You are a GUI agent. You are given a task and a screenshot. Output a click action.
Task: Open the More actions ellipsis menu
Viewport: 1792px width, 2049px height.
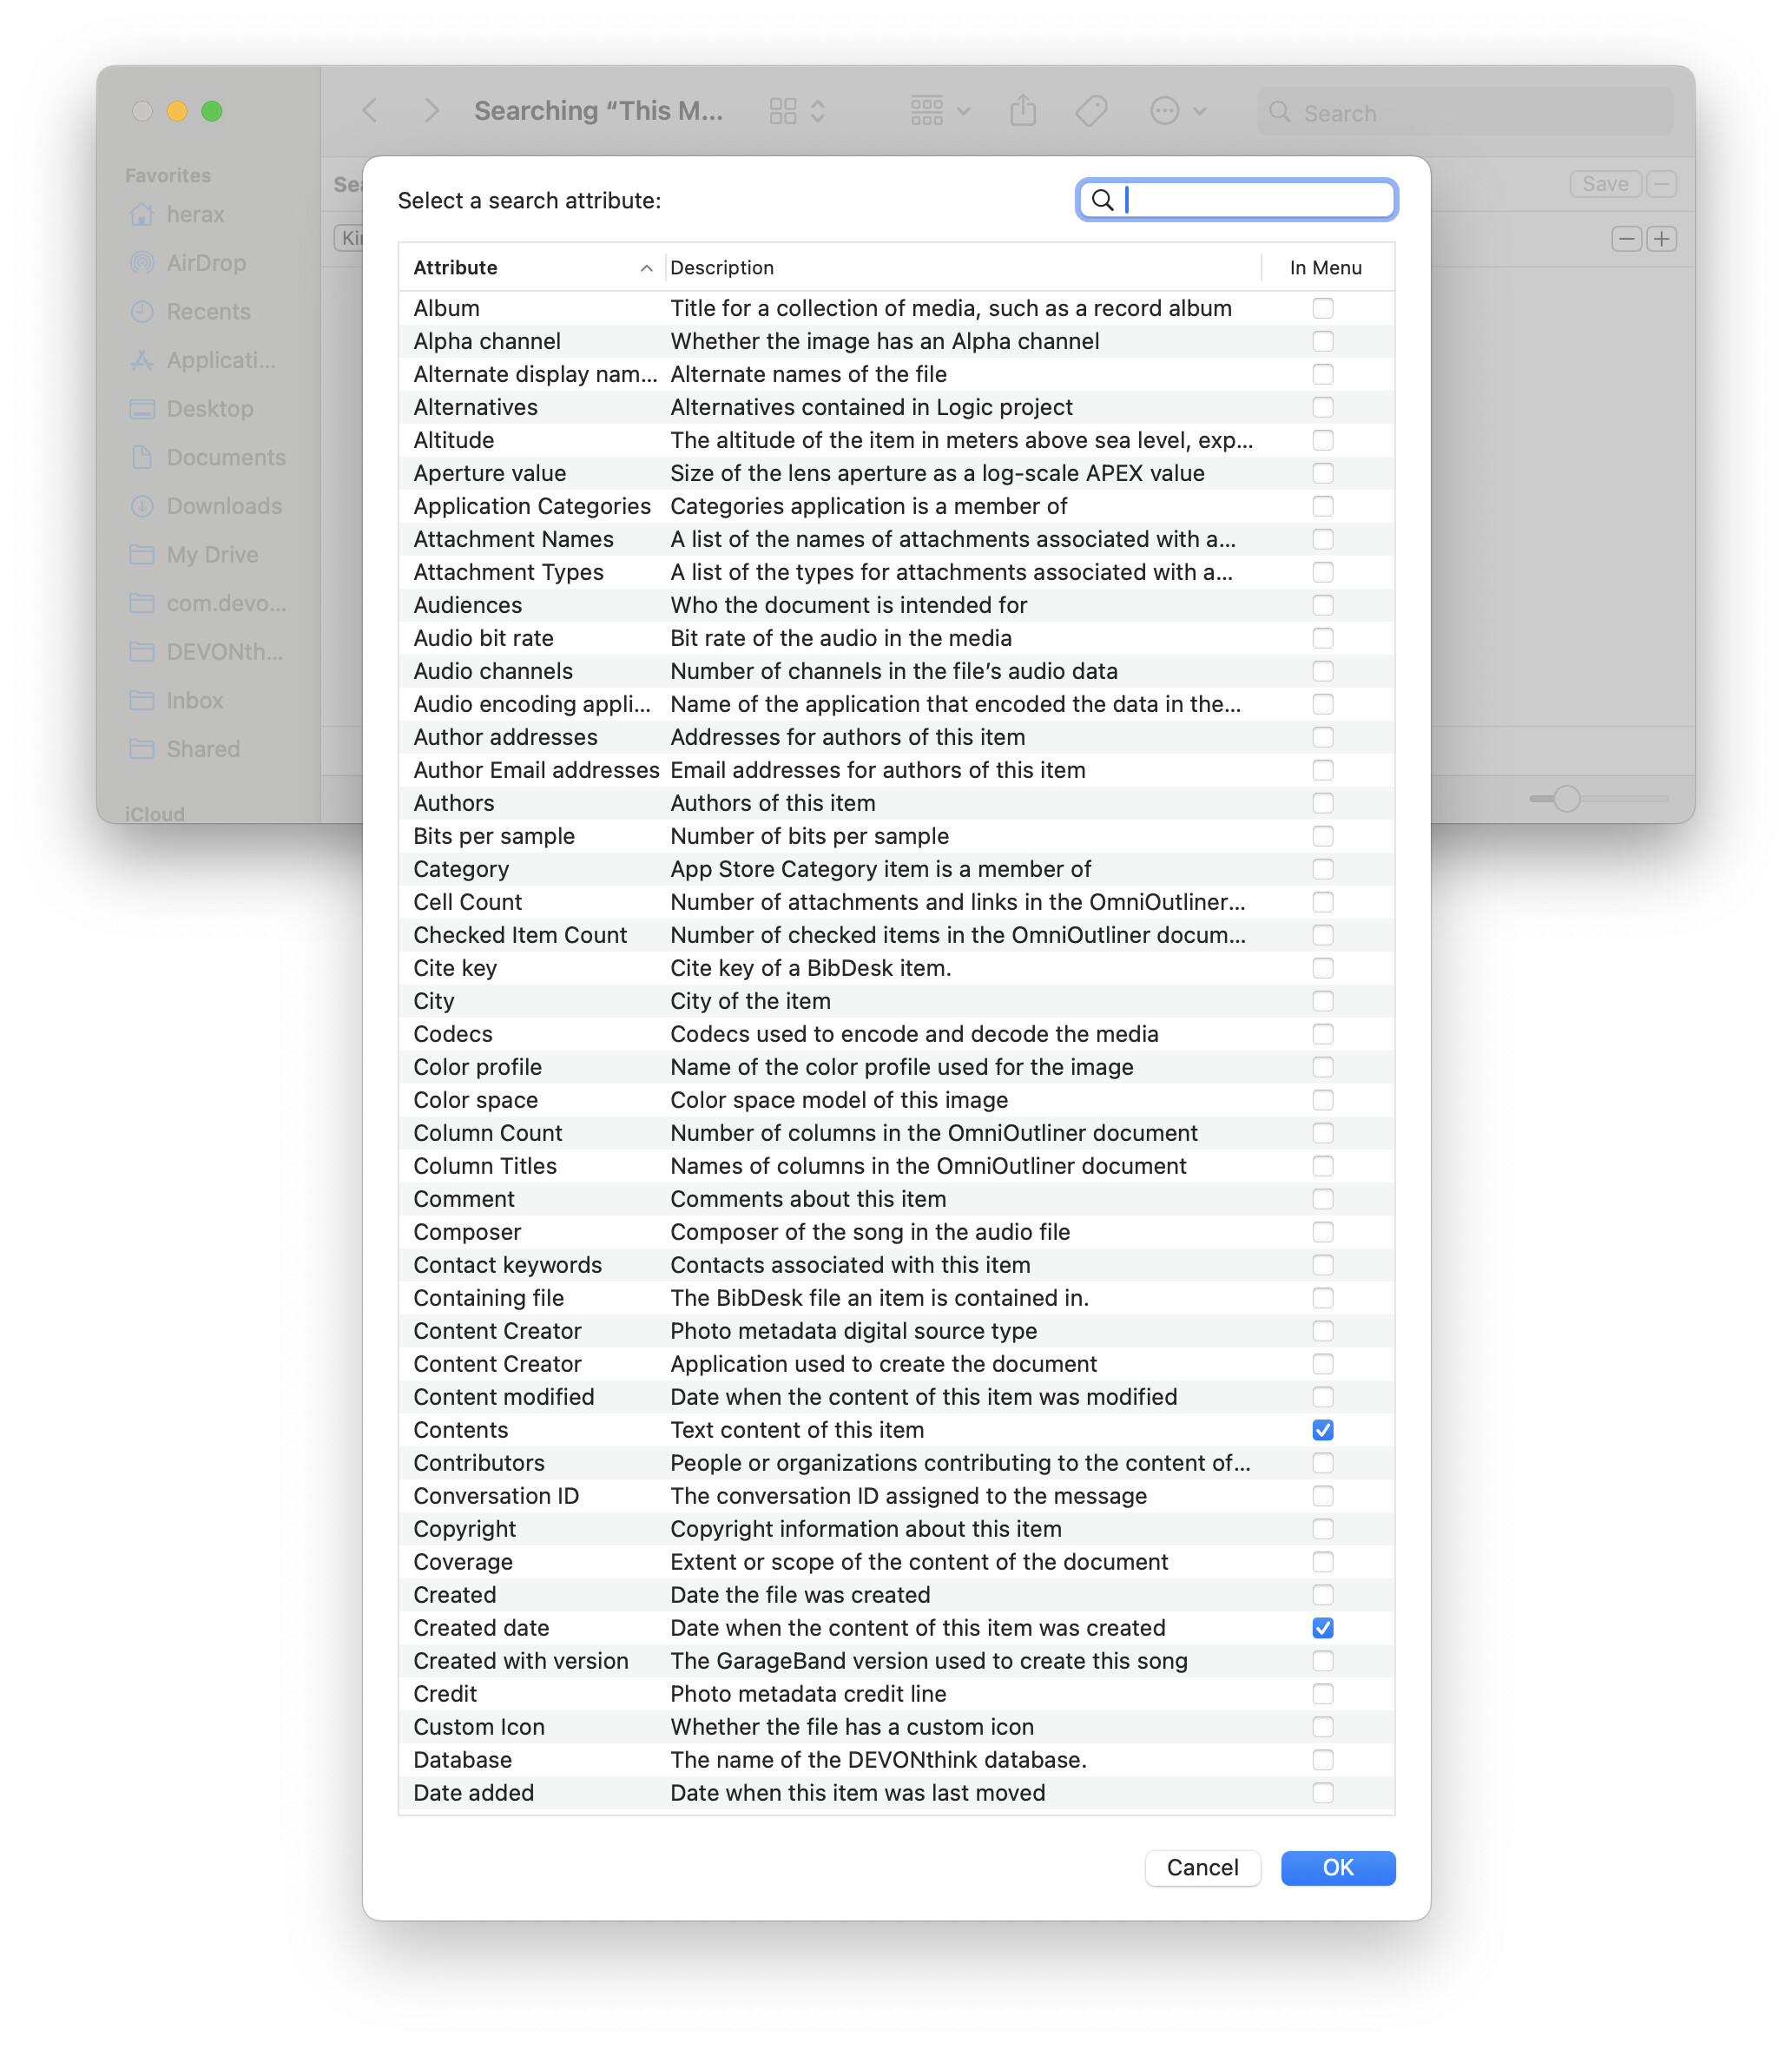1177,111
